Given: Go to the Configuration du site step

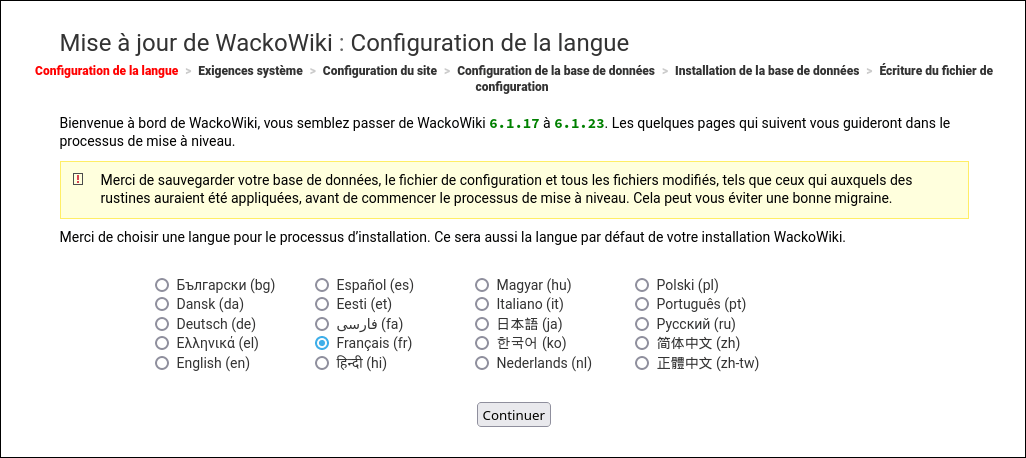Looking at the screenshot, I should tap(379, 71).
